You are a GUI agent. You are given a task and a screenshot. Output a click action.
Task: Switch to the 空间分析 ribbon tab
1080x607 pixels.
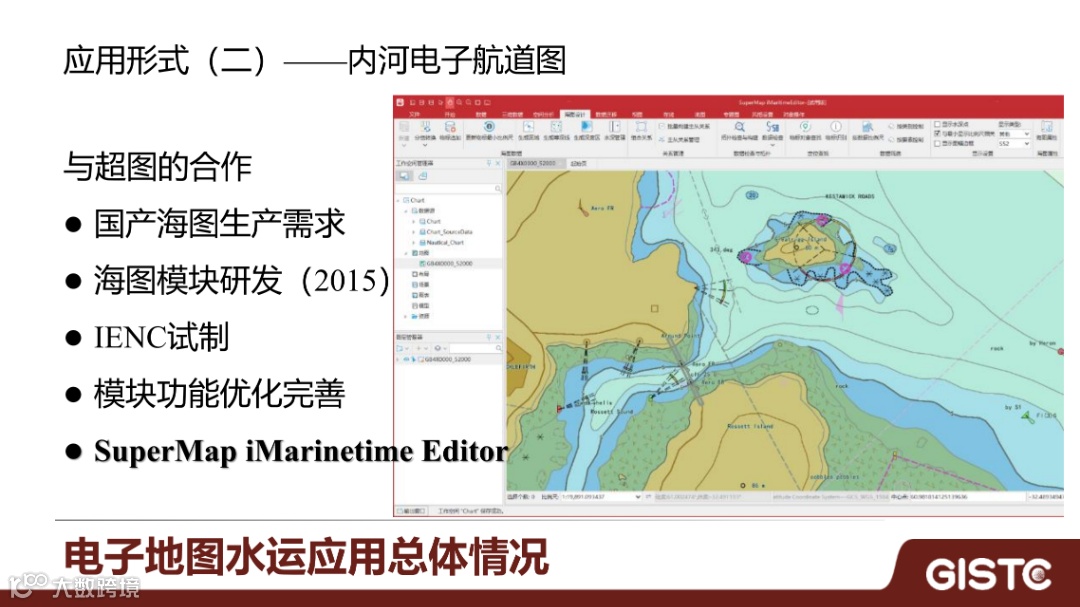click(x=543, y=114)
